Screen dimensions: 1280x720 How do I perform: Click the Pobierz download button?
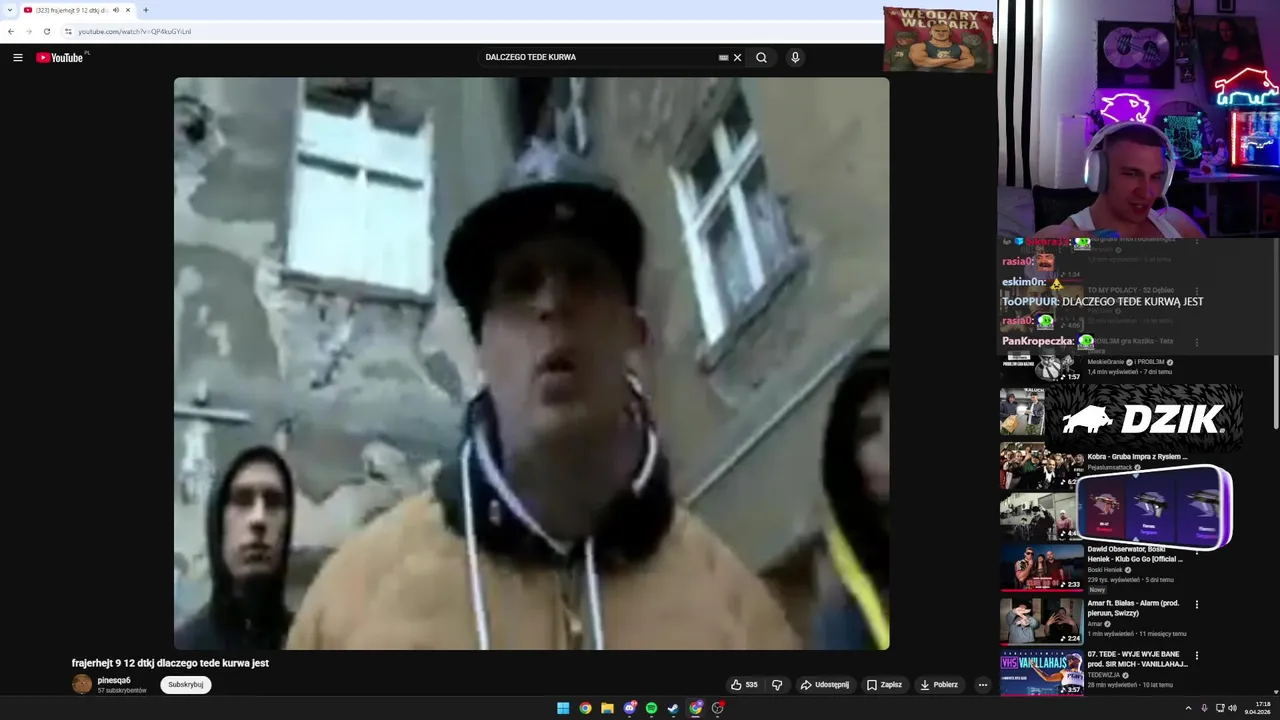coord(939,685)
